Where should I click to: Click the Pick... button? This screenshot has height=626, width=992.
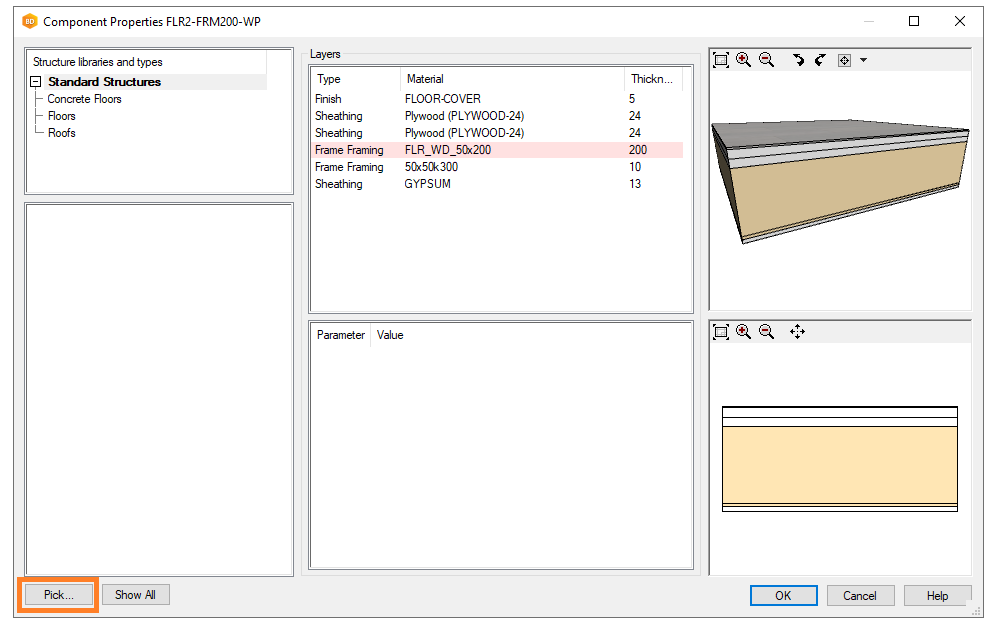point(58,595)
